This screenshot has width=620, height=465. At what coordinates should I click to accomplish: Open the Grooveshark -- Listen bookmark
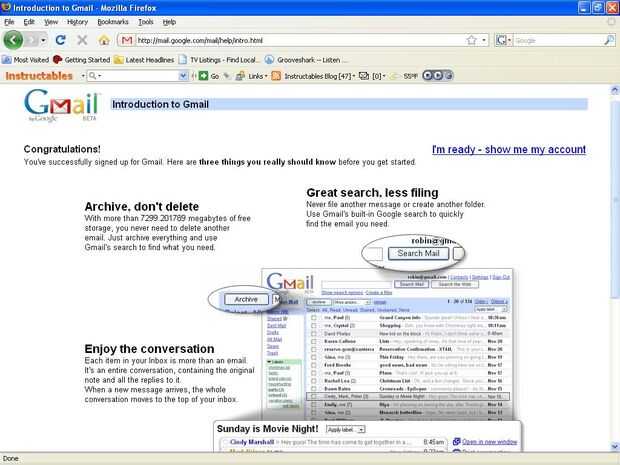click(306, 60)
